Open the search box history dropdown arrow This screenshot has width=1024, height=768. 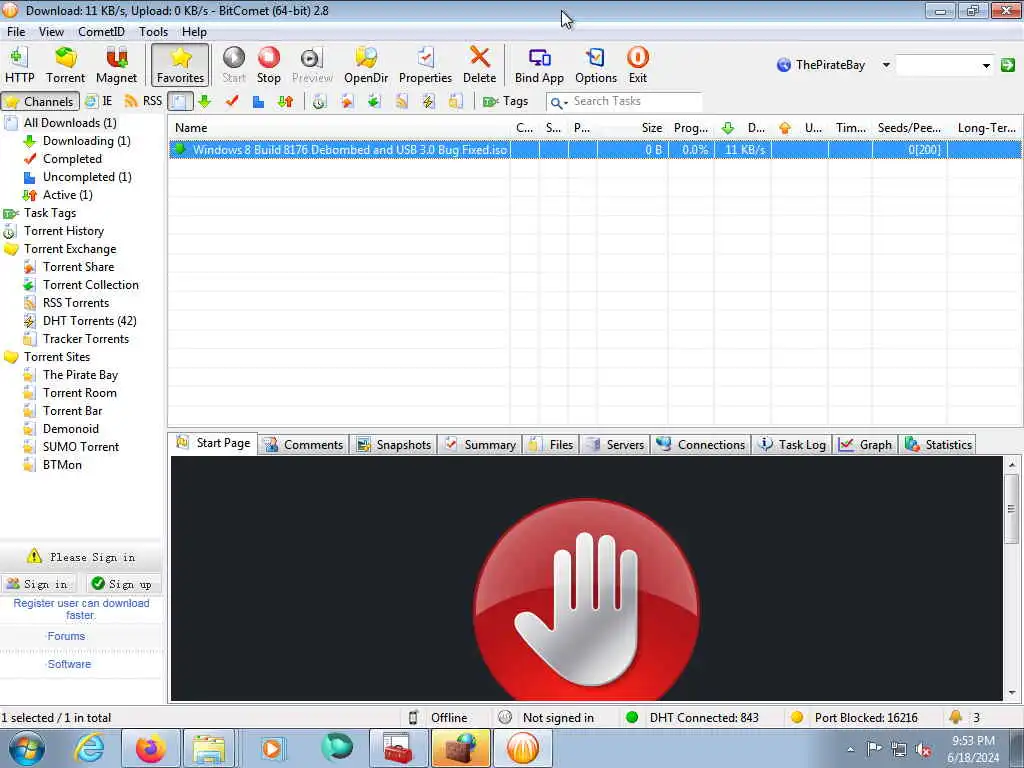click(x=986, y=65)
